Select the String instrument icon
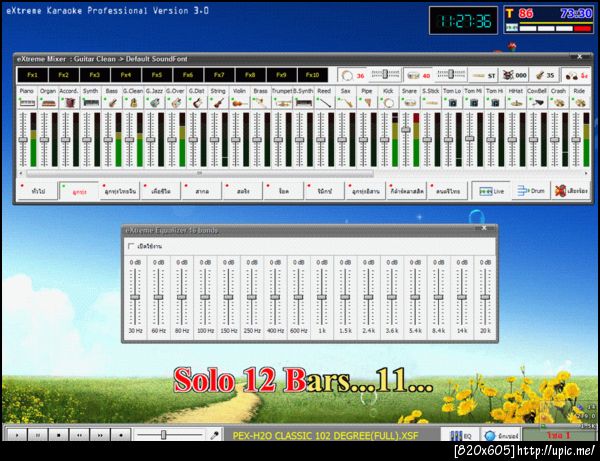This screenshot has width=600, height=461. 218,102
